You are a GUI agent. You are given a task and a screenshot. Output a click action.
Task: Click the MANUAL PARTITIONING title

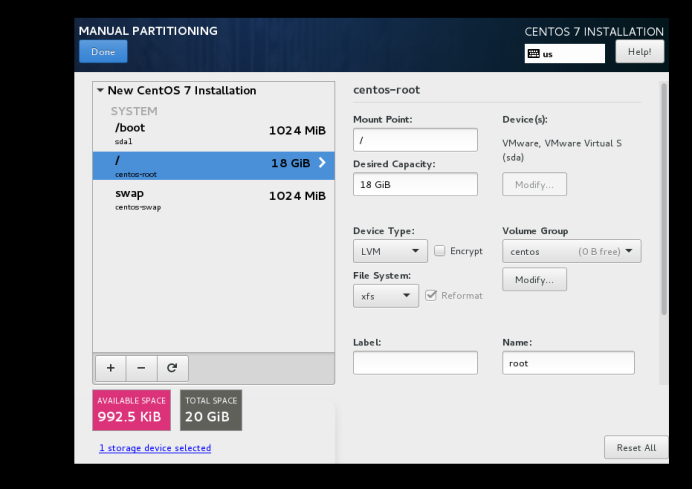(x=148, y=31)
